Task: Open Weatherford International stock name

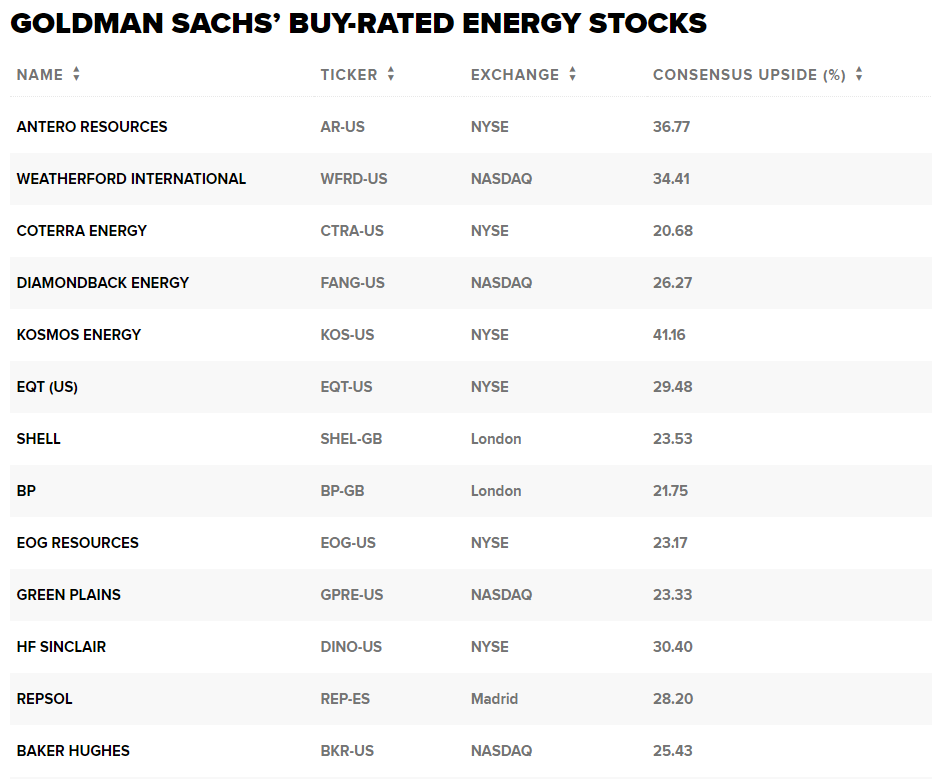Action: tap(131, 179)
